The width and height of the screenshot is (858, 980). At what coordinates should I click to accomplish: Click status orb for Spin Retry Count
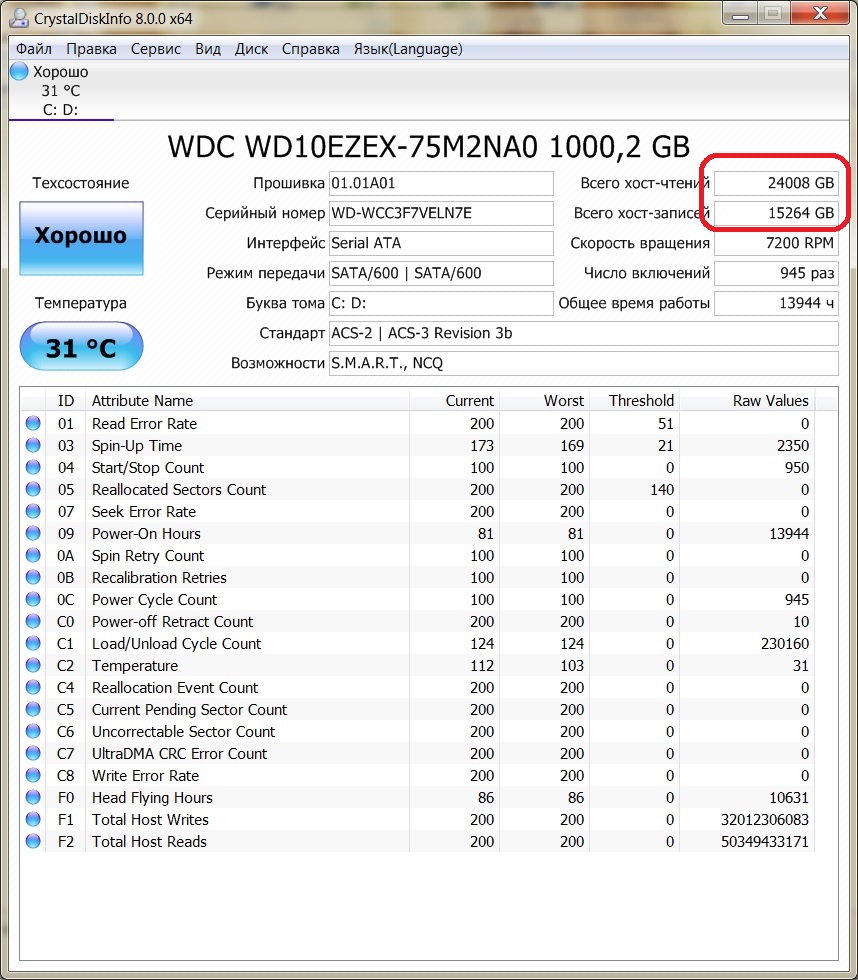[33, 555]
